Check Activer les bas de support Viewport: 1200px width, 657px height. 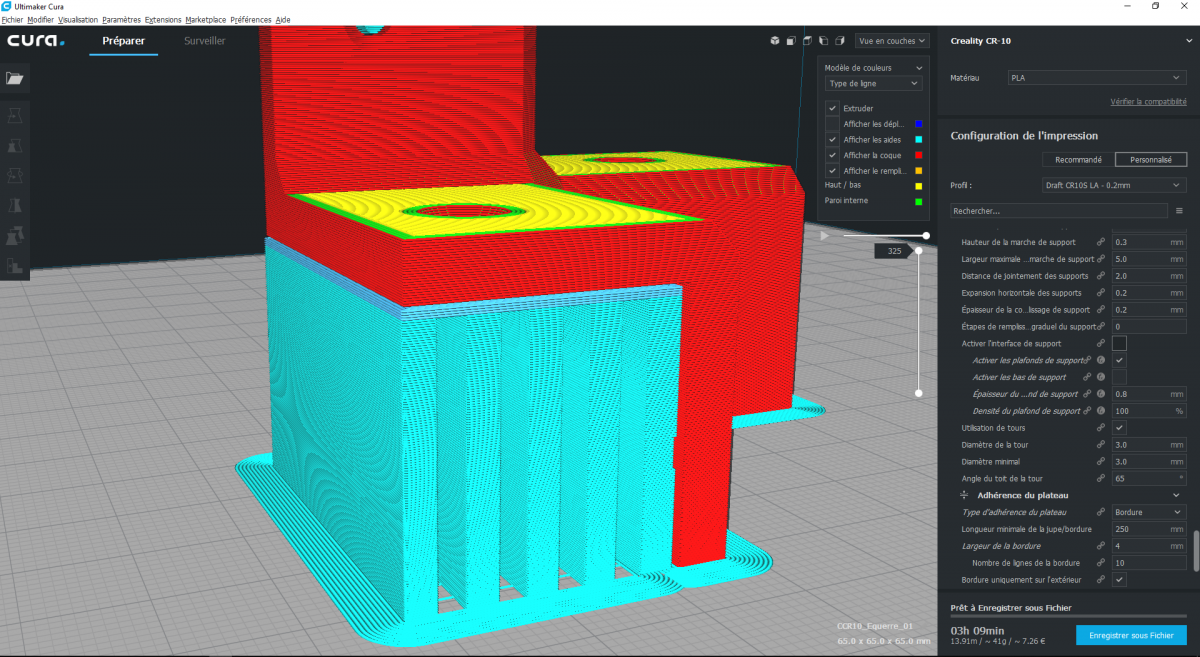pyautogui.click(x=1120, y=377)
